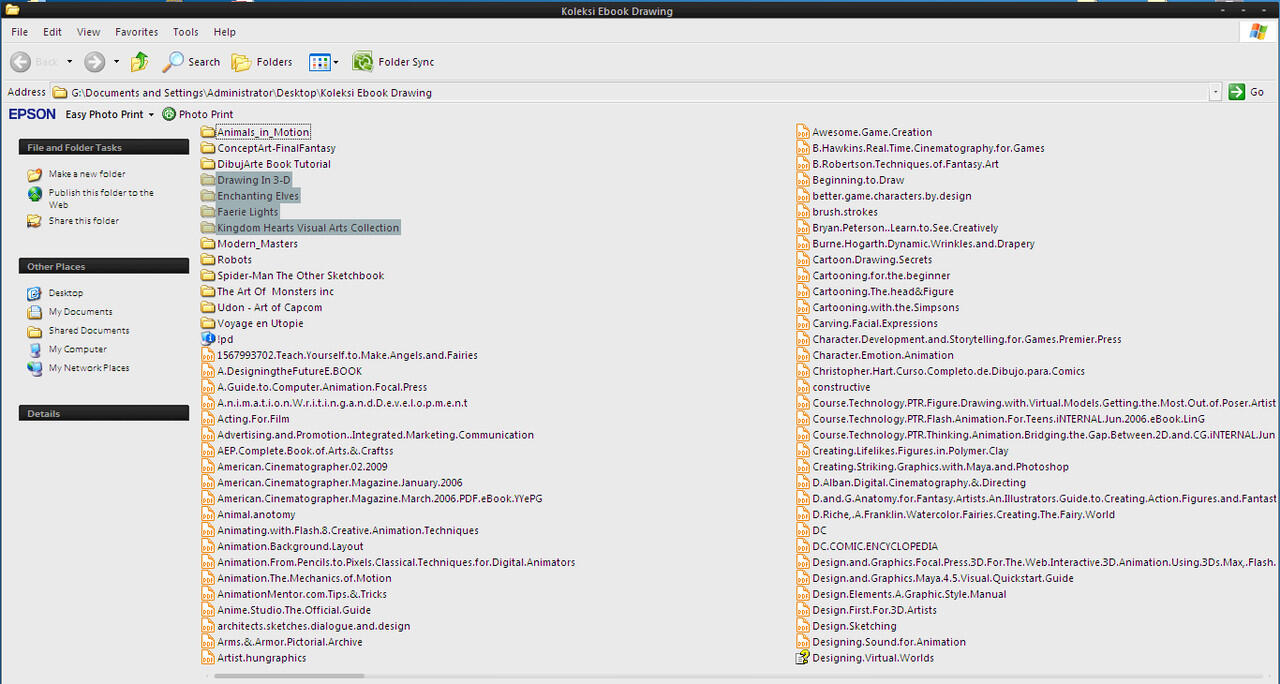Click the Back navigation arrow
Image resolution: width=1280 pixels, height=684 pixels.
pyautogui.click(x=20, y=62)
